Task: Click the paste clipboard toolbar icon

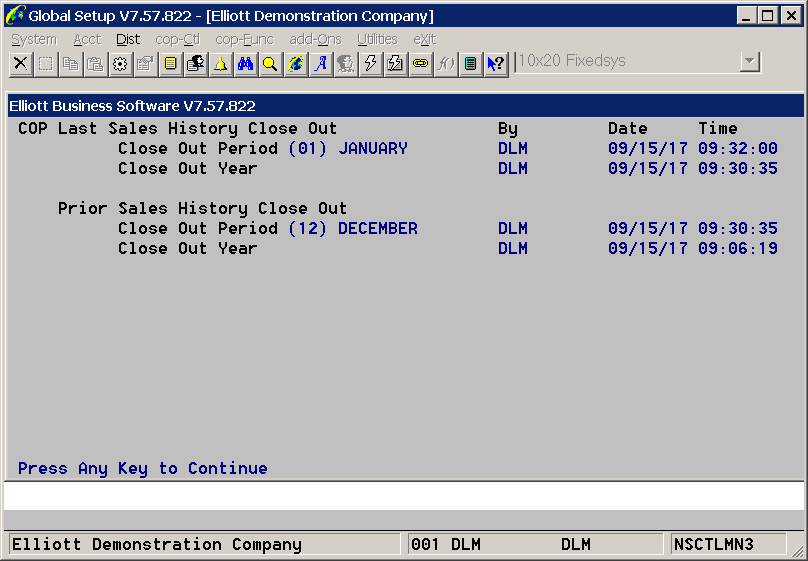Action: (95, 64)
